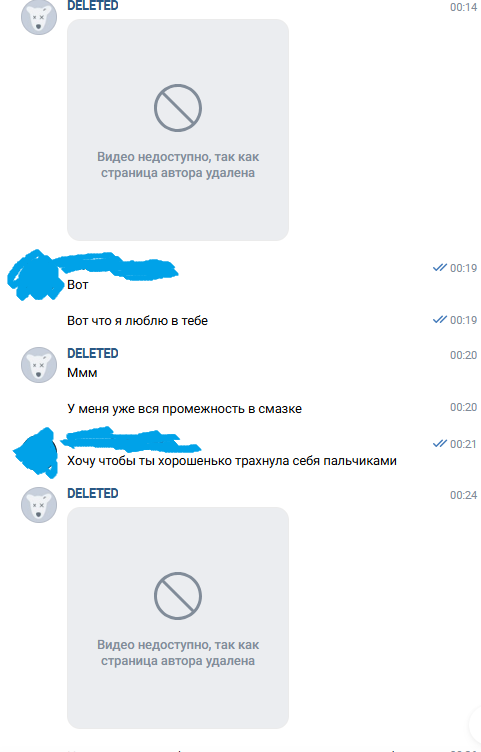The width and height of the screenshot is (481, 752).
Task: Open the DELETED name above "Ммм"
Action: (x=93, y=353)
